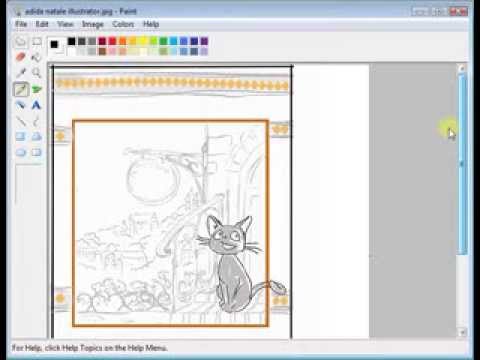Choose the dark green palette swatch
Screen dimensions: 480x360
pyautogui.click(x=163, y=41)
